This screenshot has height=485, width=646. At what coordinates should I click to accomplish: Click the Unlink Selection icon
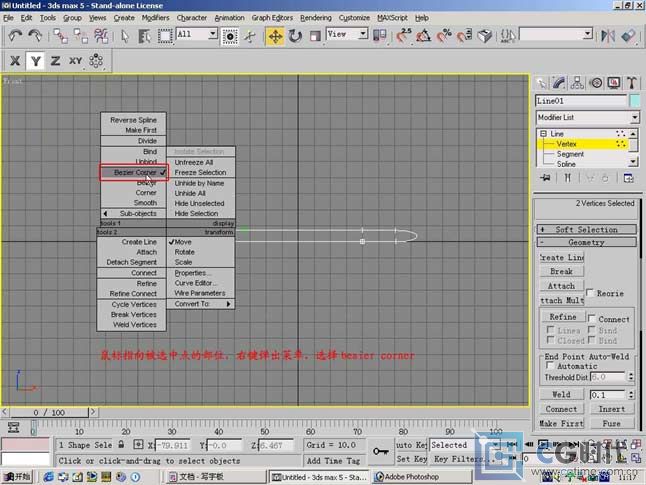pos(81,36)
